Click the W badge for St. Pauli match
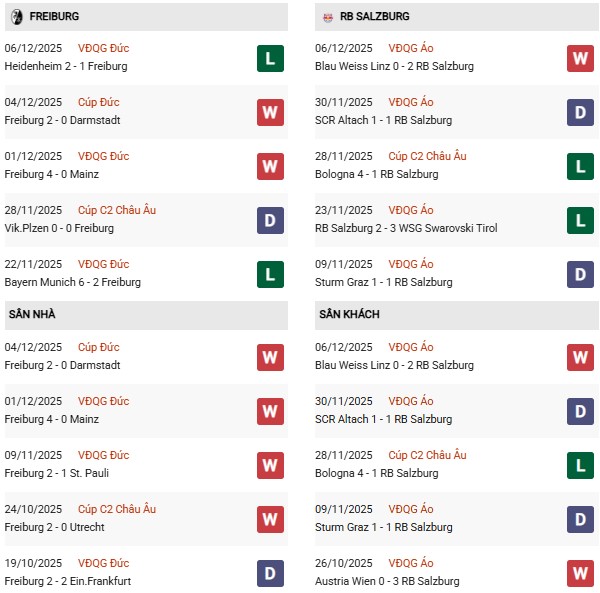 (x=270, y=465)
